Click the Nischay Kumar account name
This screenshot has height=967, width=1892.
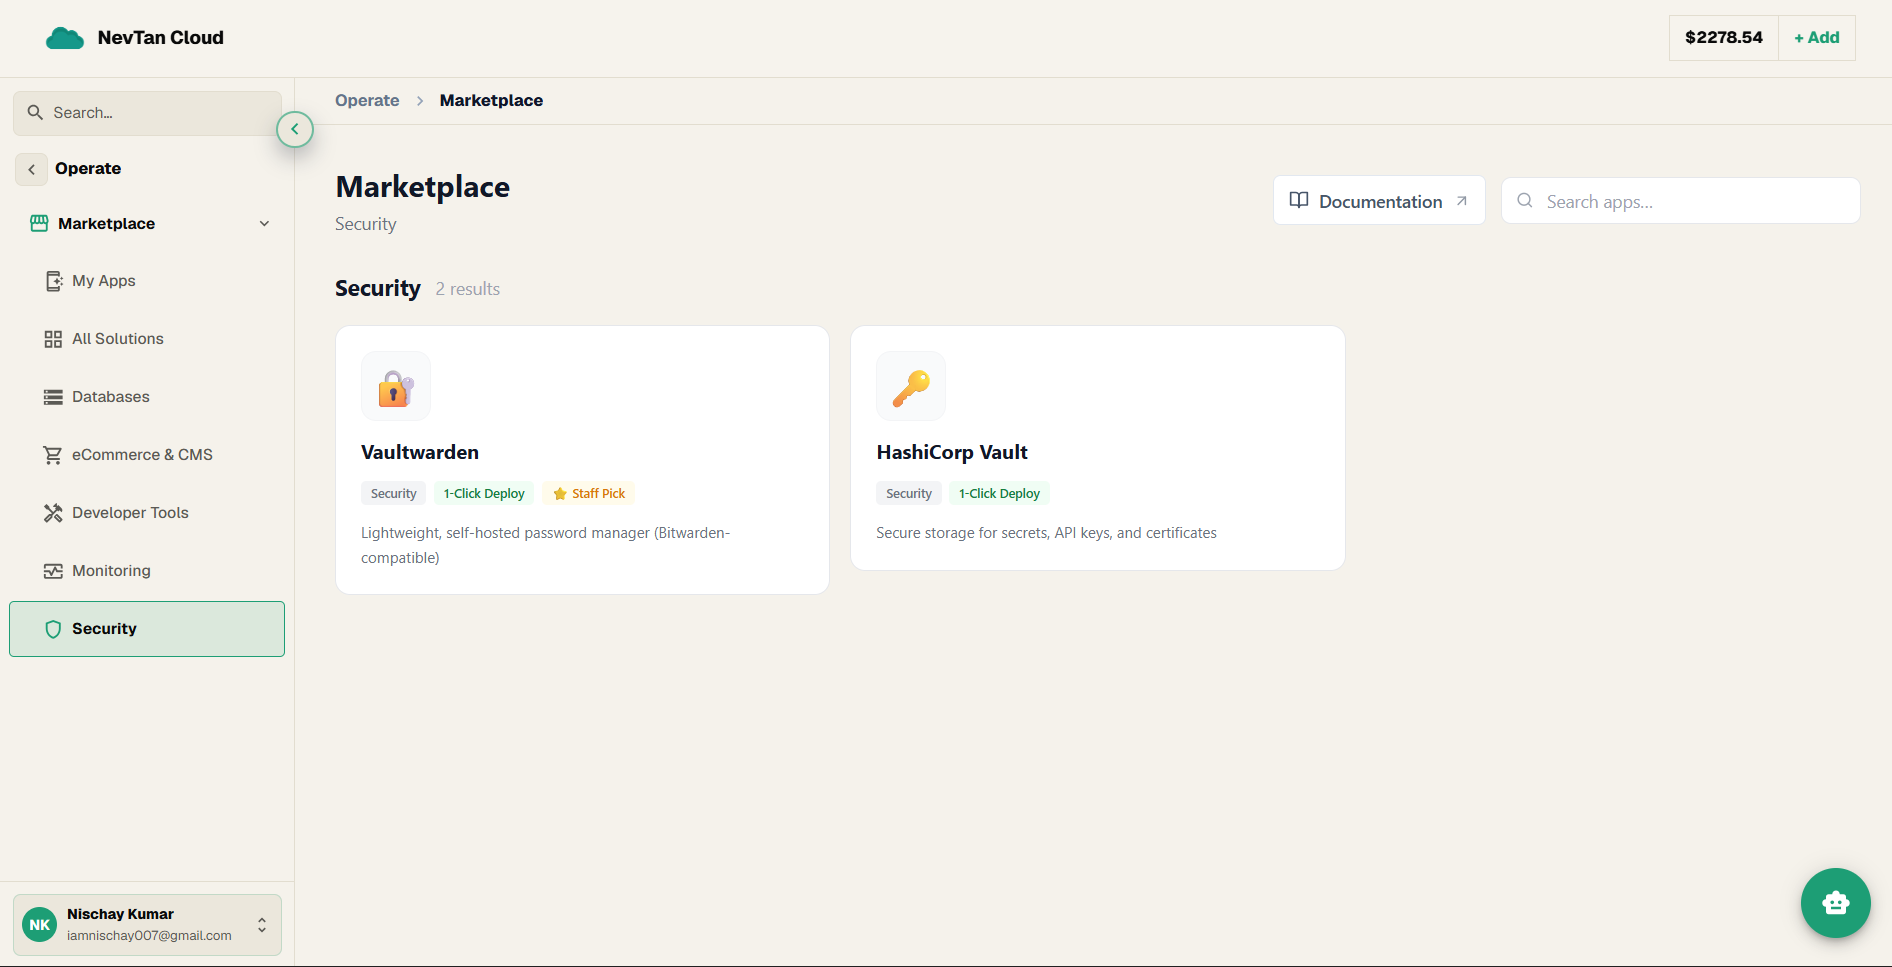[x=120, y=914]
